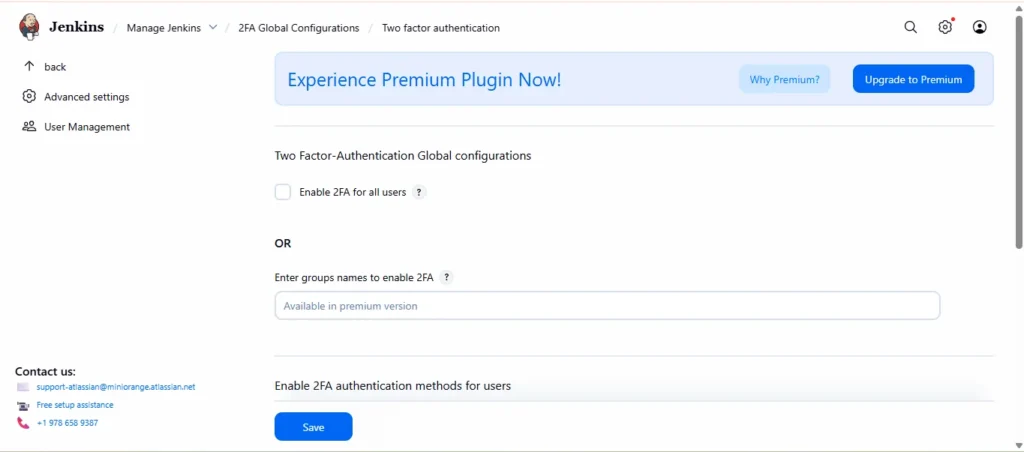The width and height of the screenshot is (1024, 452).
Task: Click the support email address link
Action: tap(115, 387)
